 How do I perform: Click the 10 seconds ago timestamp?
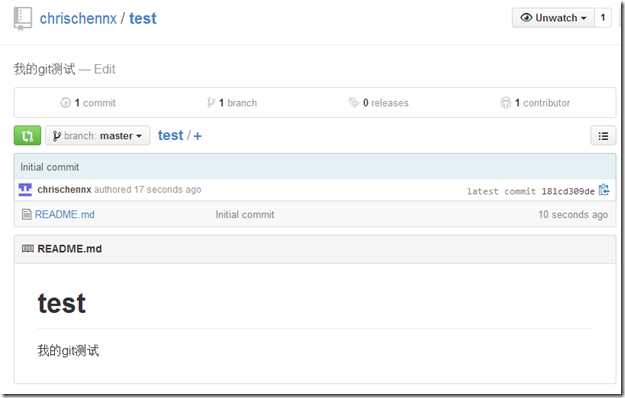coord(573,215)
